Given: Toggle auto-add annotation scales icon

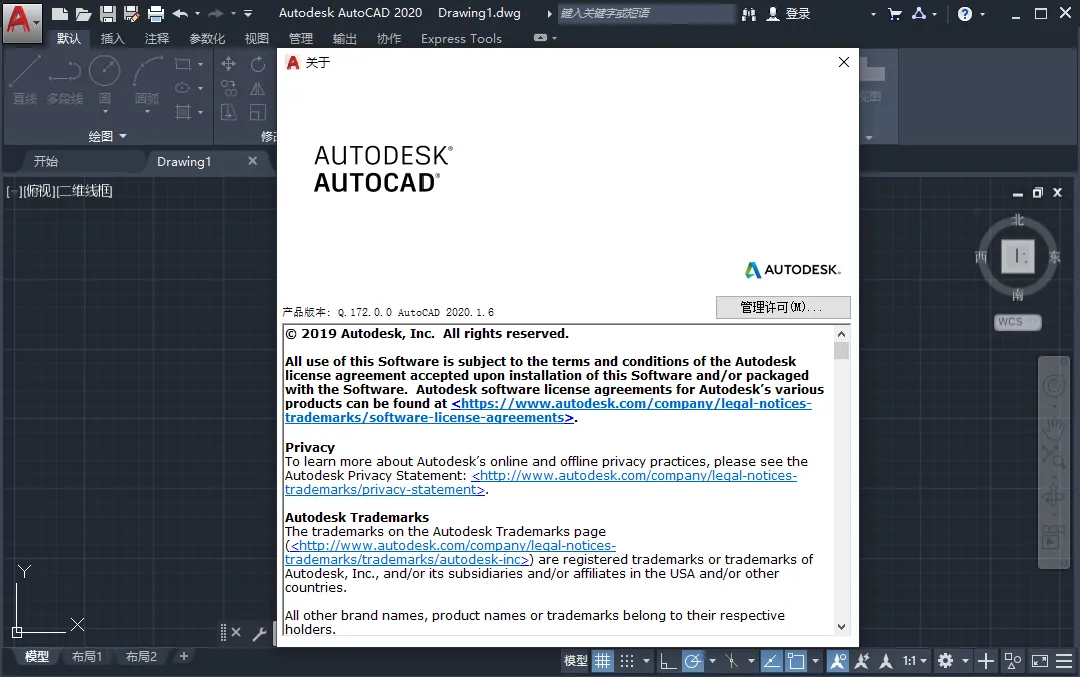Looking at the screenshot, I should (862, 661).
